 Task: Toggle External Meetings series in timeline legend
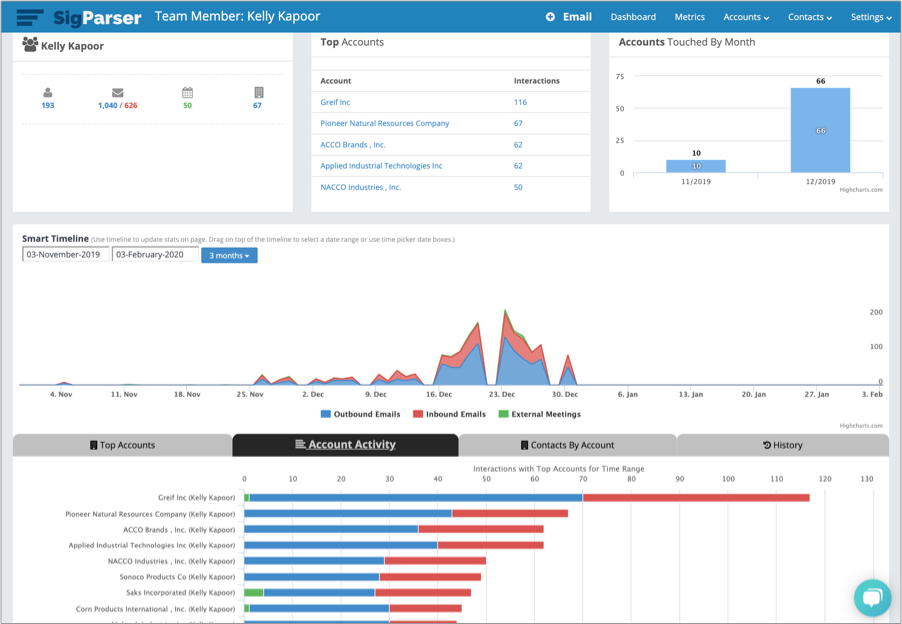[x=540, y=414]
